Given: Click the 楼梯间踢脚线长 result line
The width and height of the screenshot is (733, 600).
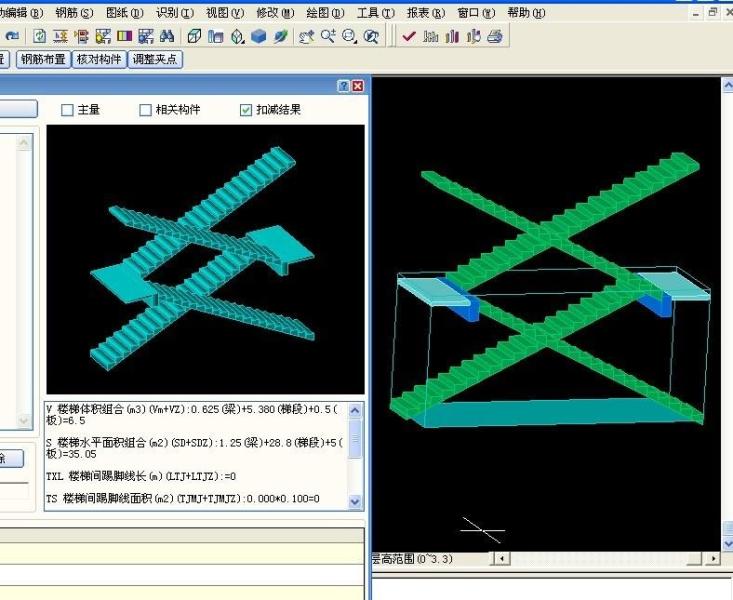Looking at the screenshot, I should point(141,477).
